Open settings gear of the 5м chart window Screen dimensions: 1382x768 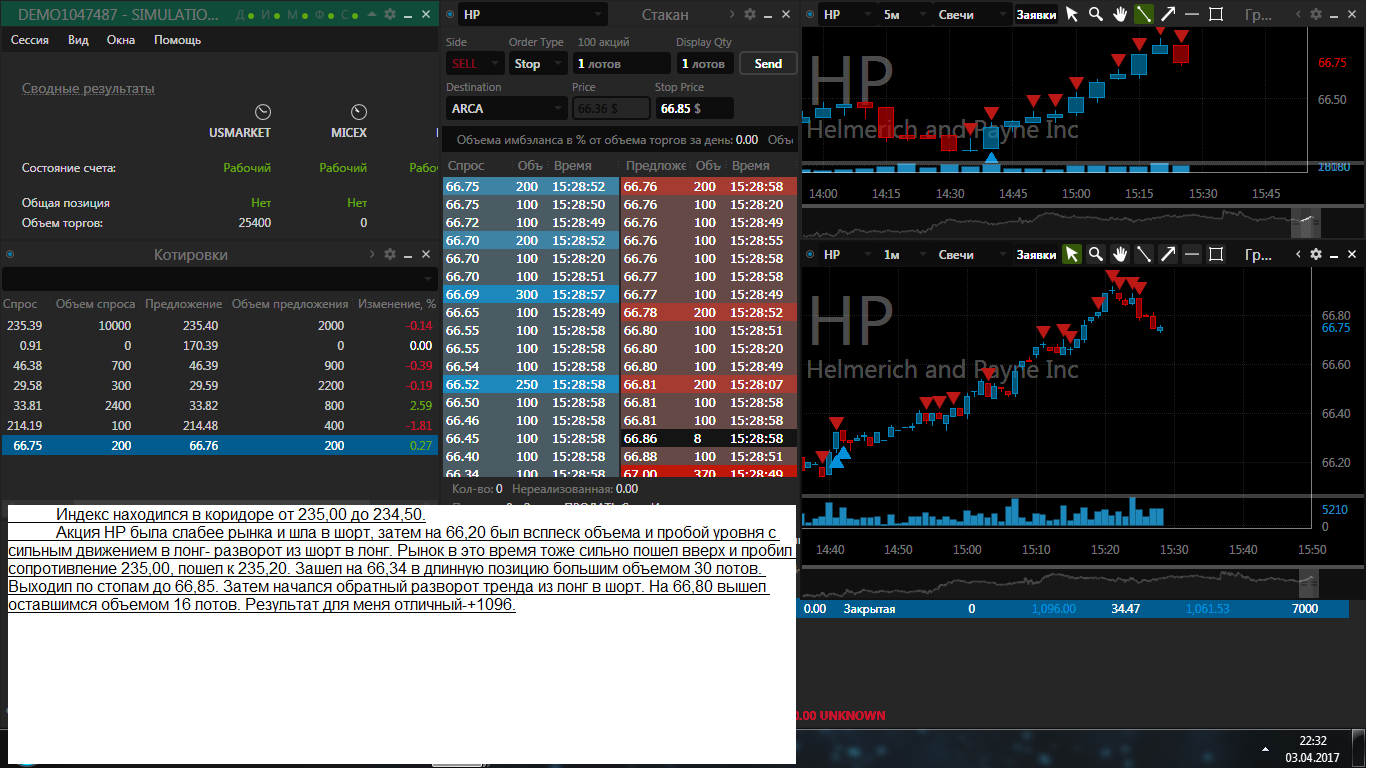coord(1316,14)
